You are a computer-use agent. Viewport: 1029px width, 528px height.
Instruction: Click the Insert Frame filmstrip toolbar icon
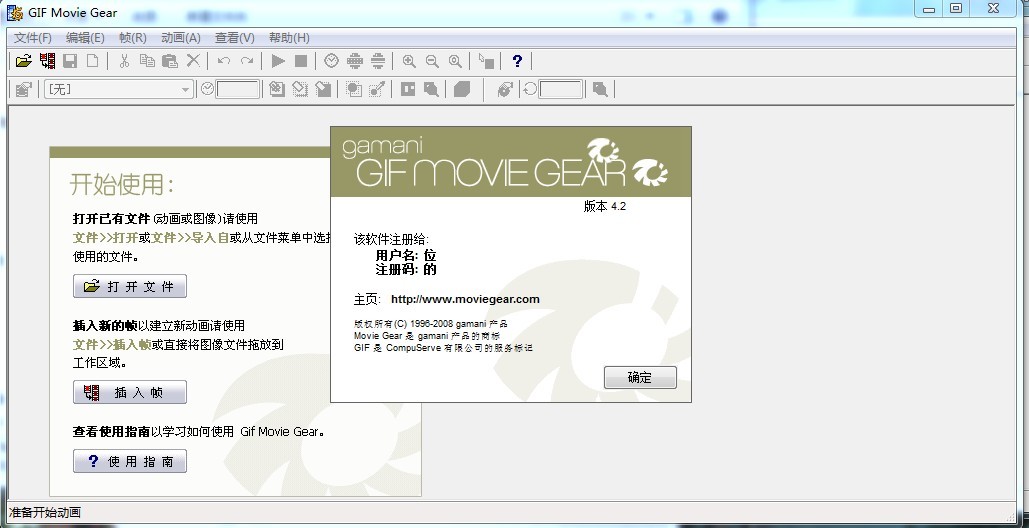tap(47, 61)
